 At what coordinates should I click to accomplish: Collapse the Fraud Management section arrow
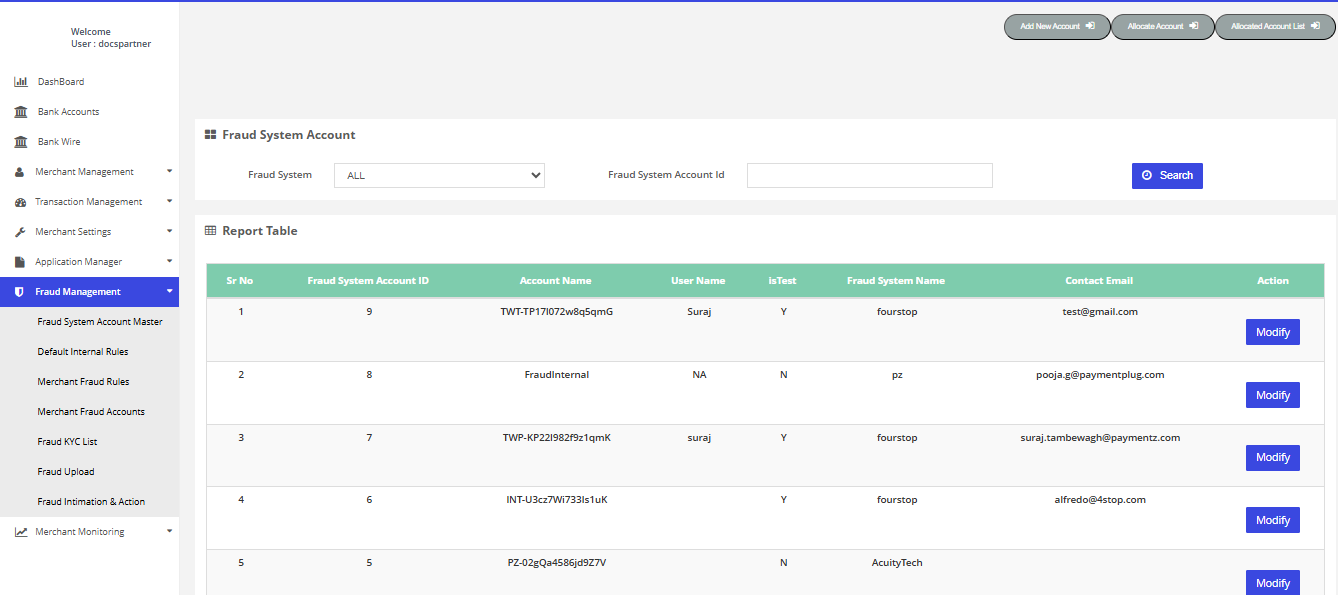click(x=169, y=291)
